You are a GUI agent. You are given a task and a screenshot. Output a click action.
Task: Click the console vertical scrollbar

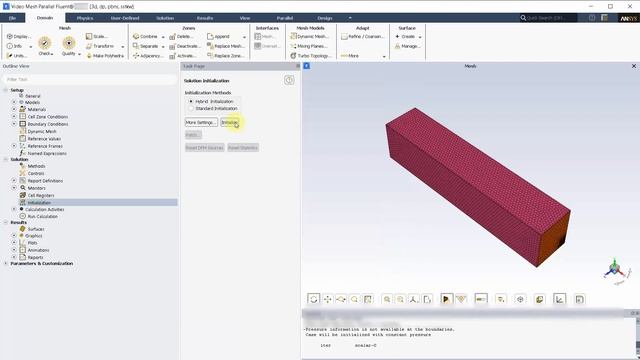click(x=637, y=337)
